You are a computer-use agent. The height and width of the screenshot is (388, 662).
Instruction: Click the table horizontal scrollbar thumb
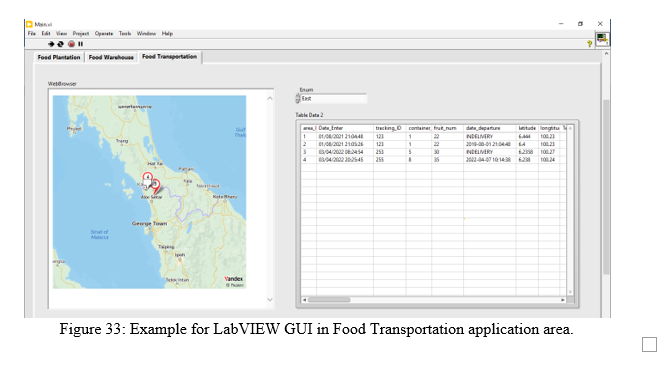pos(329,300)
